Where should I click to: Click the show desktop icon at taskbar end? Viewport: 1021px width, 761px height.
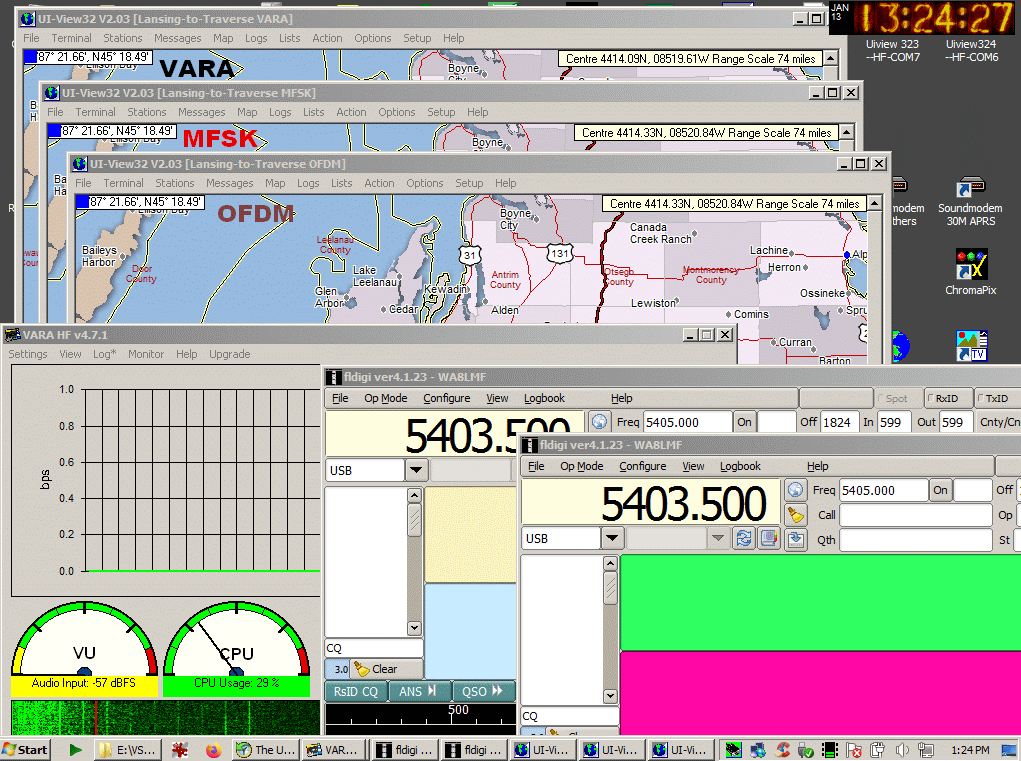pos(1009,750)
